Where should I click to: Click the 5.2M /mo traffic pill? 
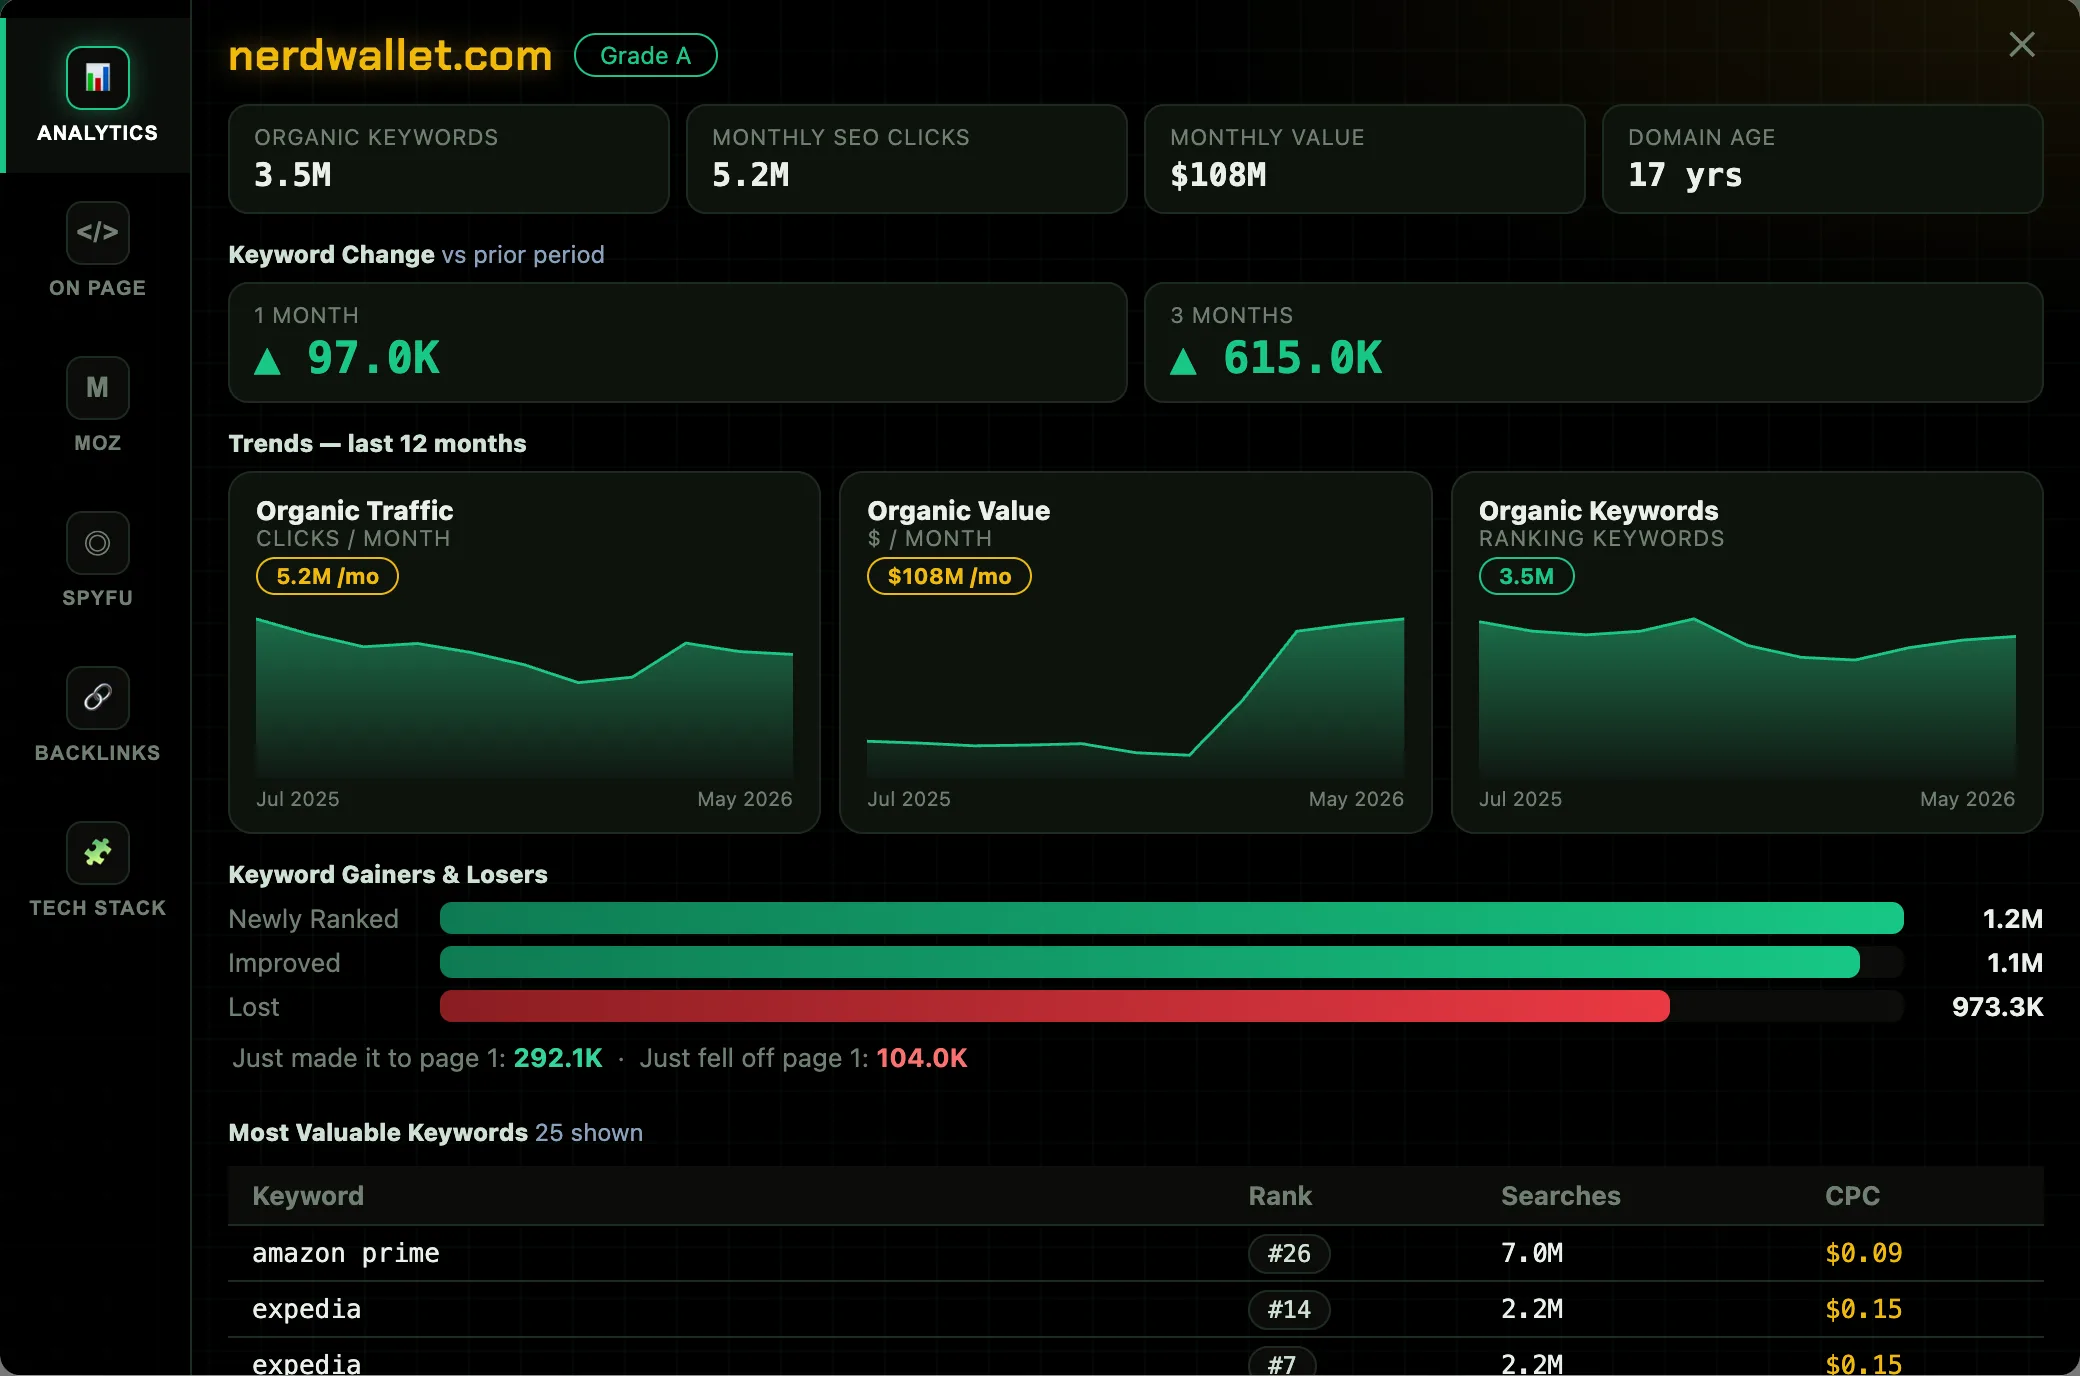[328, 576]
